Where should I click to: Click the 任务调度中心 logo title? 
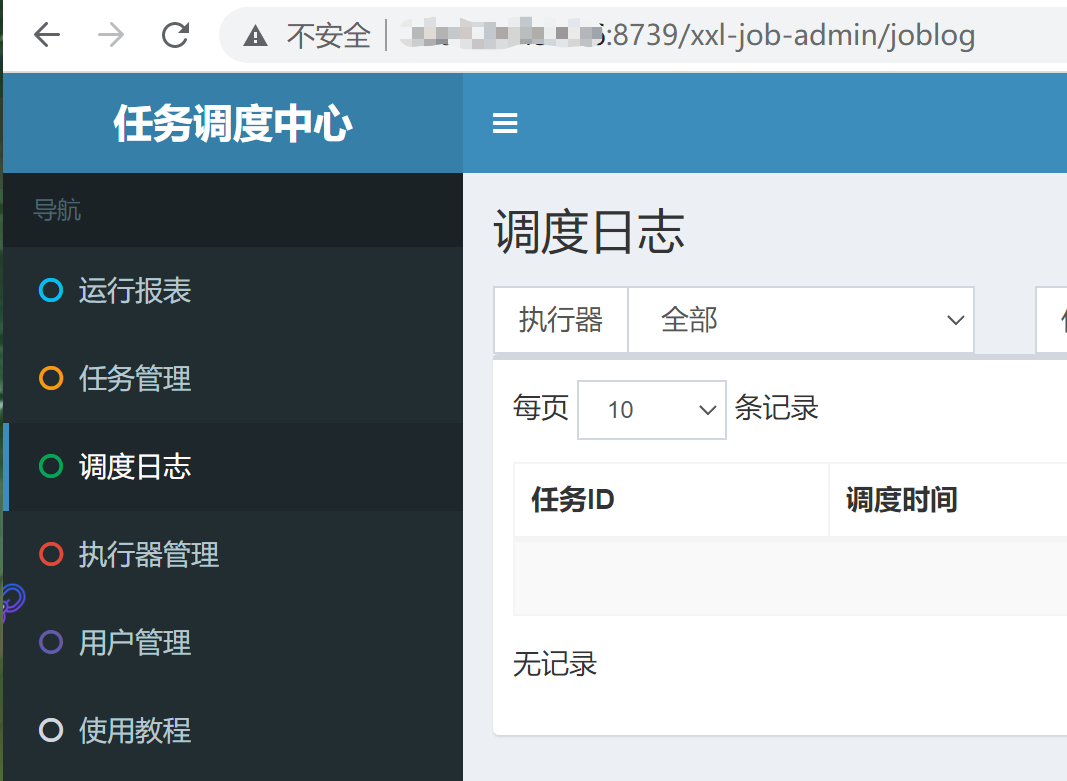pyautogui.click(x=232, y=124)
